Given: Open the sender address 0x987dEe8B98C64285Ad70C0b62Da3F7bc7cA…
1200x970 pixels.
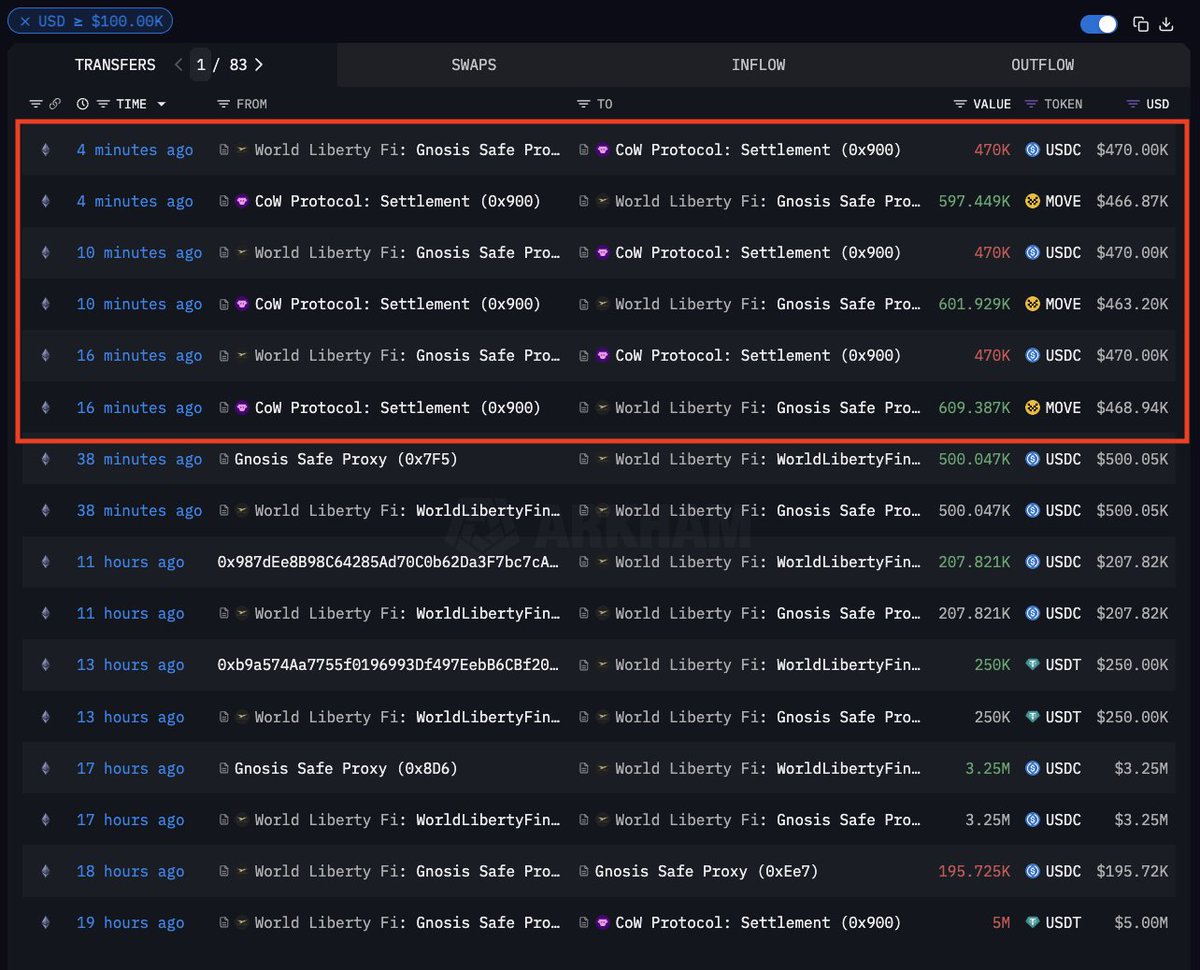Looking at the screenshot, I should coord(388,562).
